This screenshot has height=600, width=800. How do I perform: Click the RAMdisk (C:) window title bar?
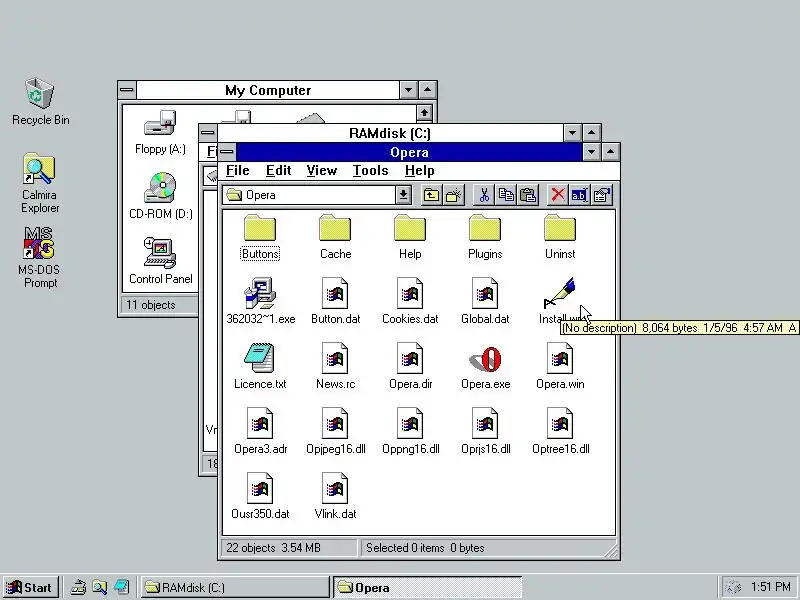click(390, 133)
